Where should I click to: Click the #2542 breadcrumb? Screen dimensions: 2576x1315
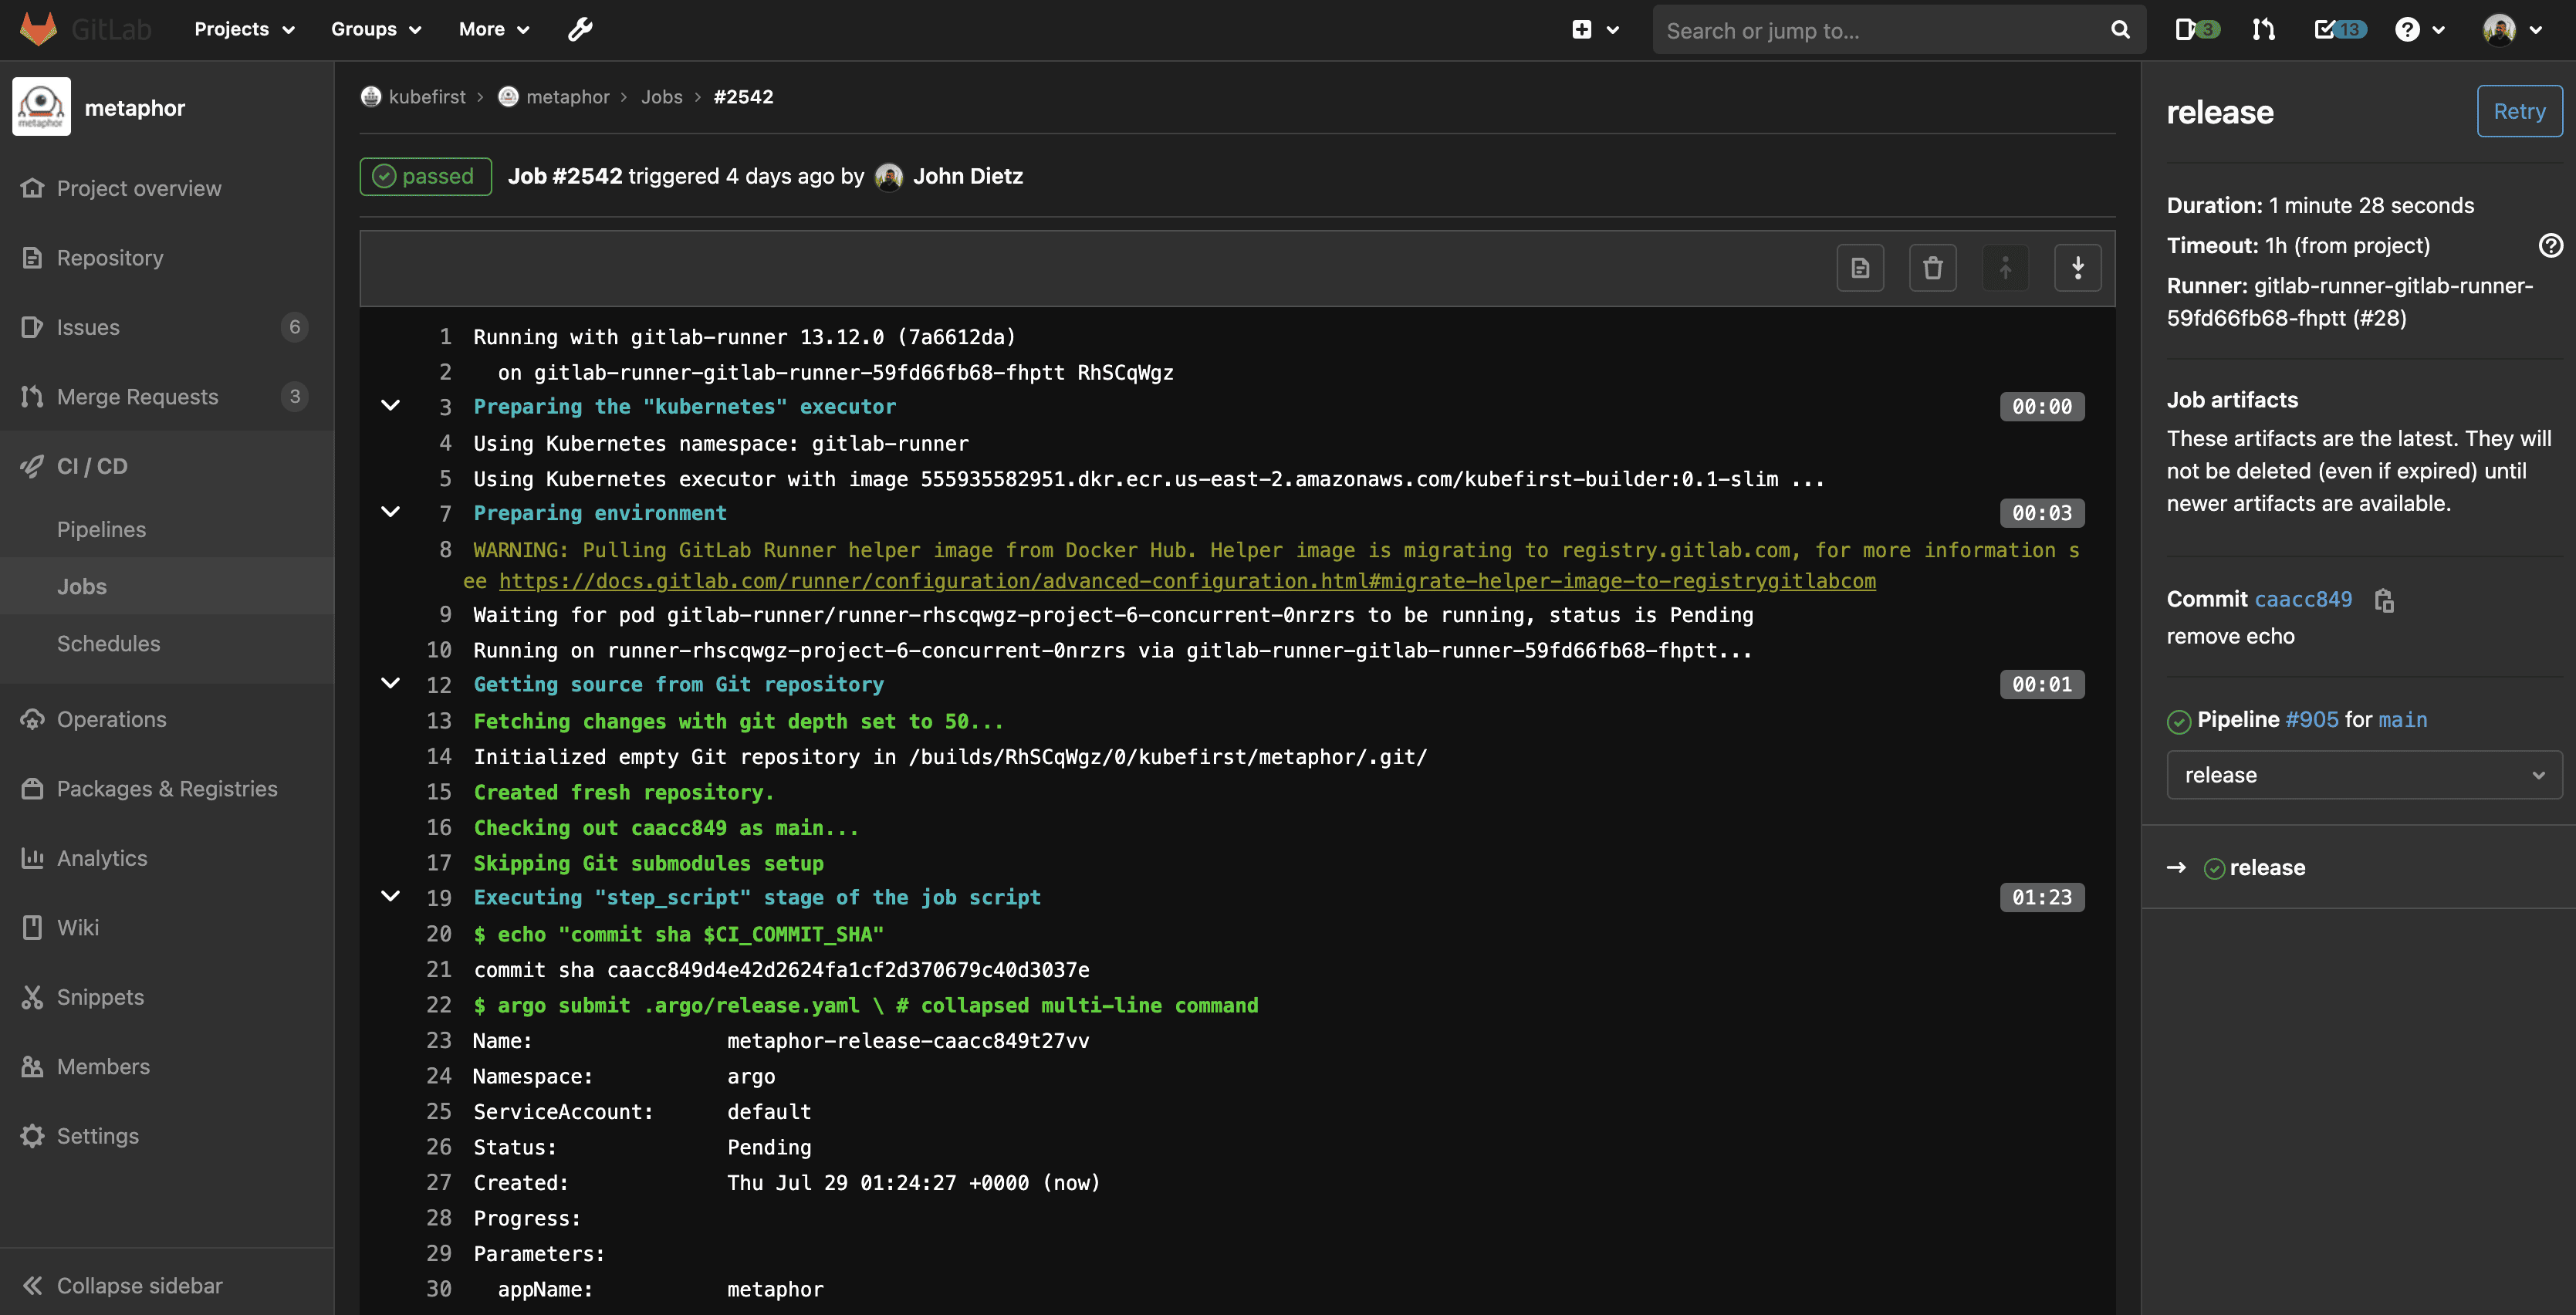[743, 97]
